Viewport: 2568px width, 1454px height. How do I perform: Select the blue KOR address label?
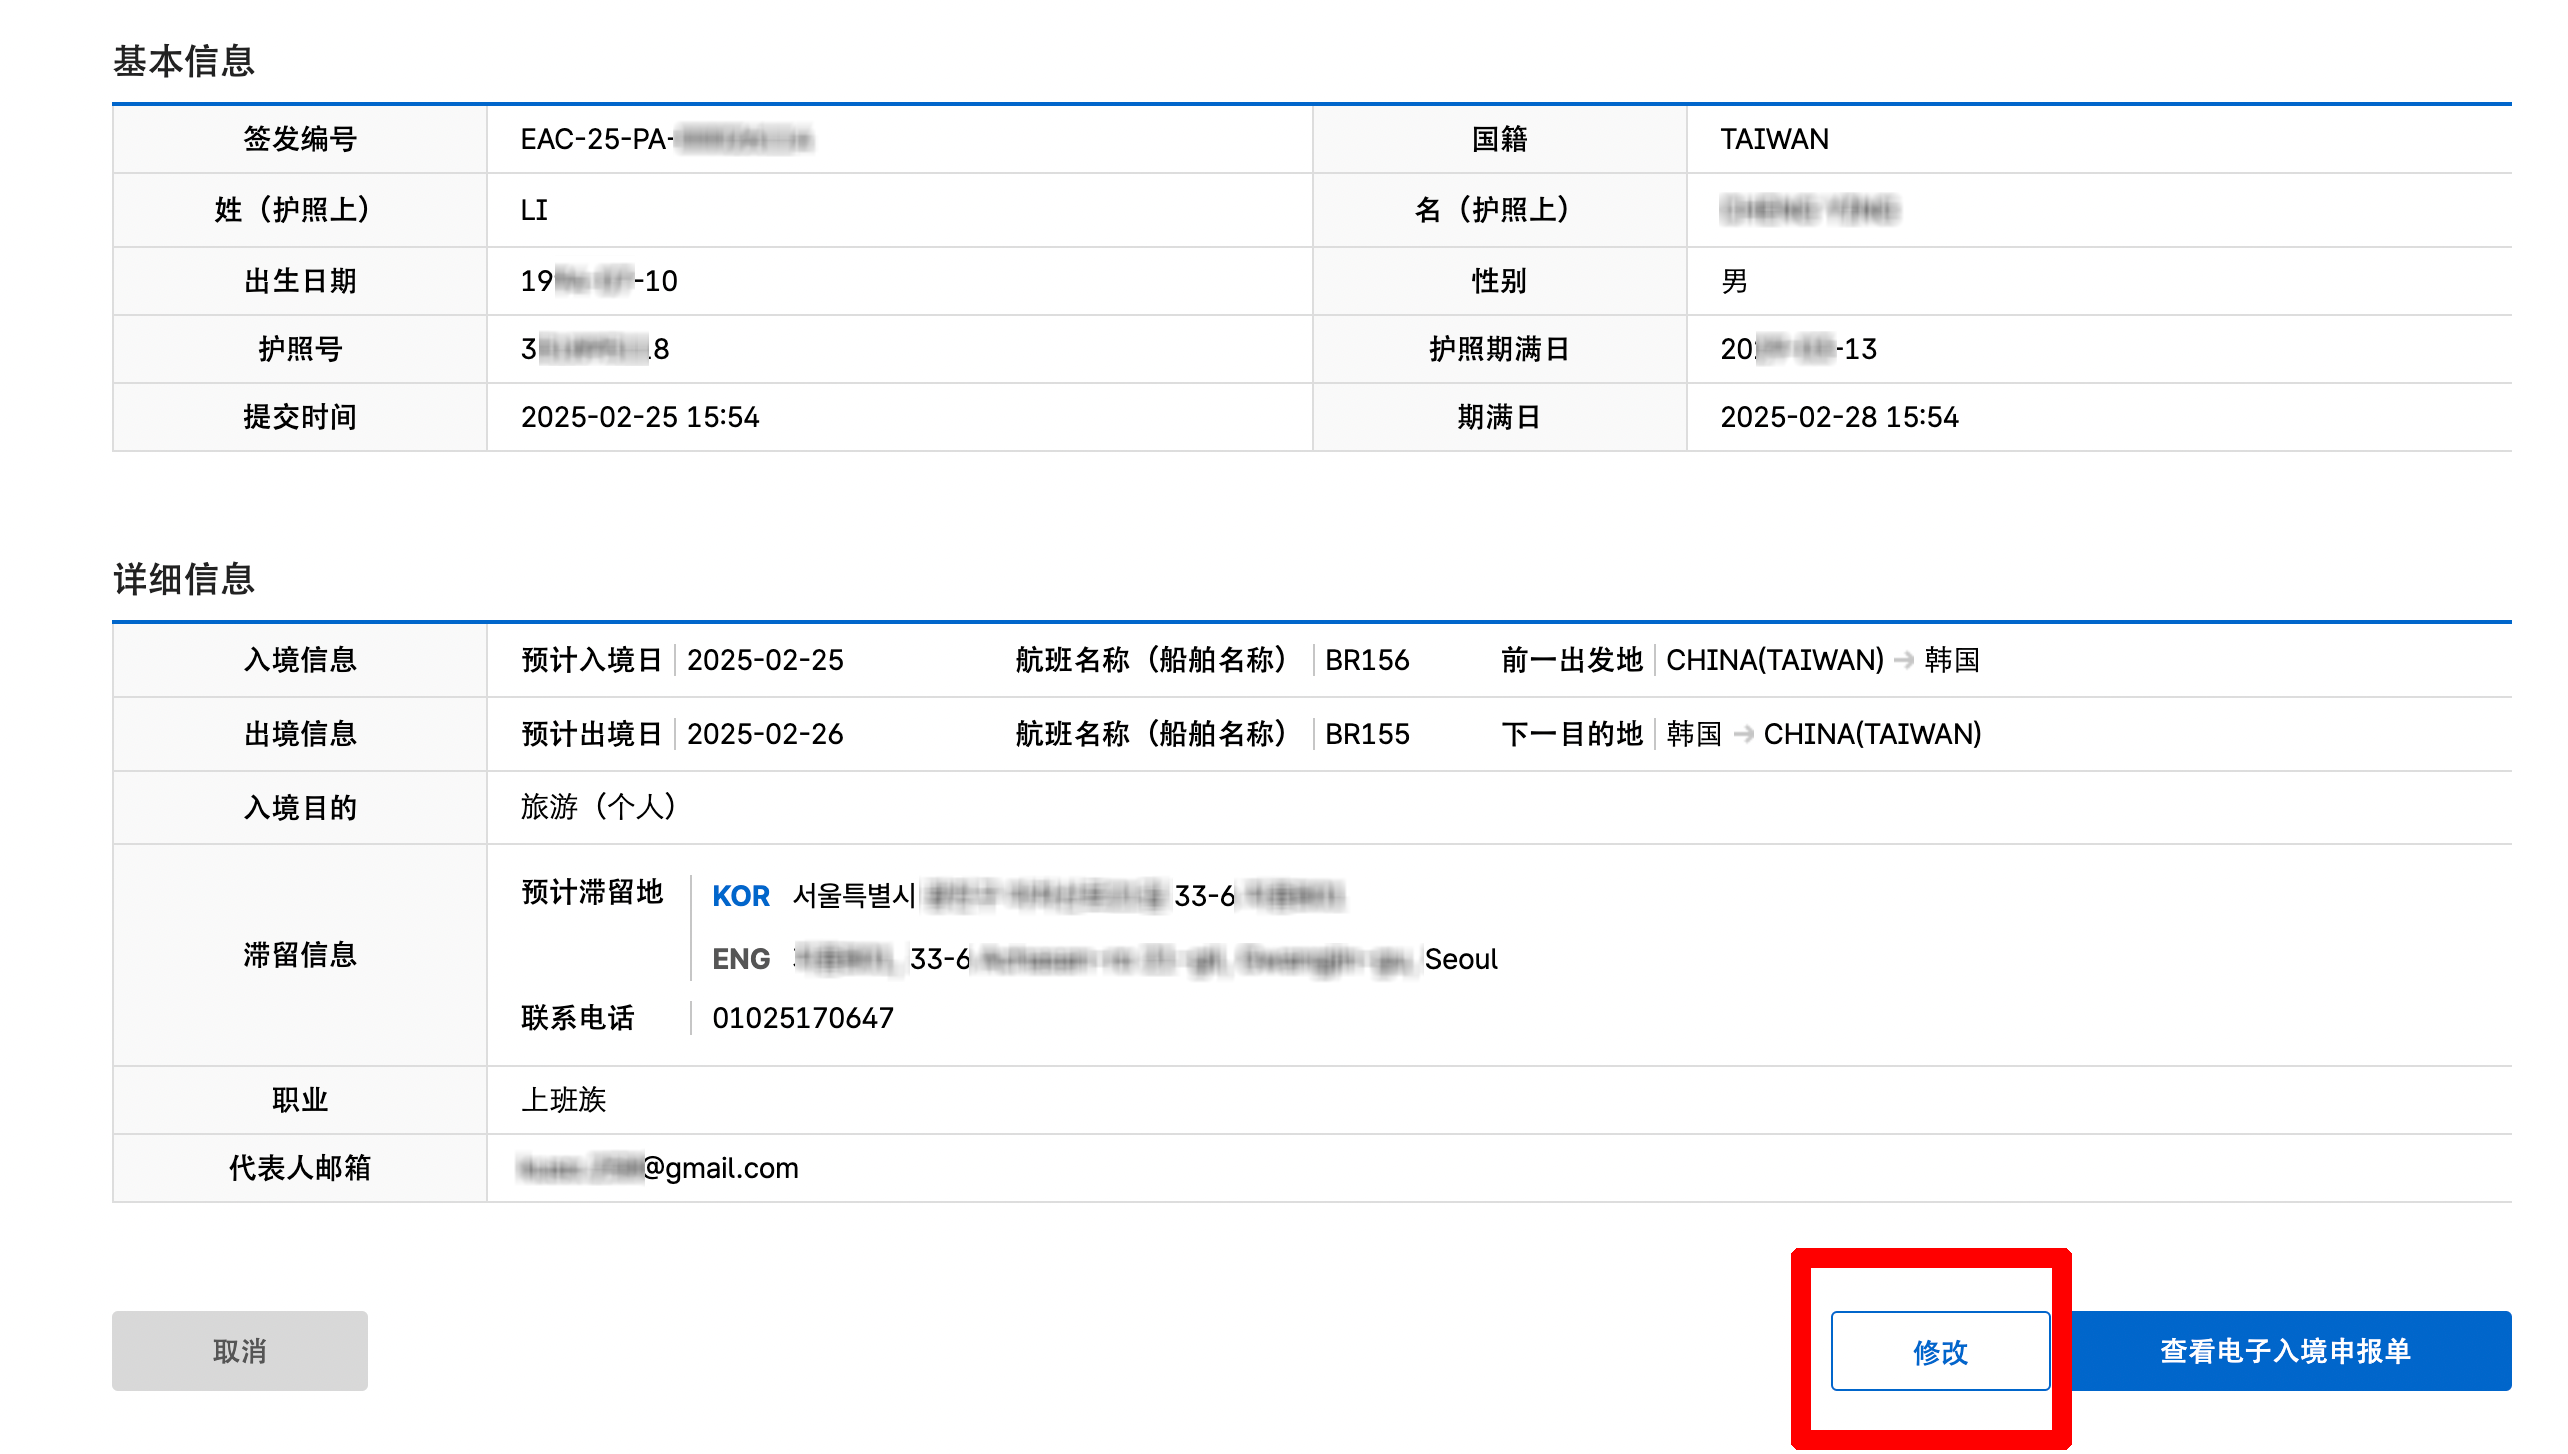point(740,895)
